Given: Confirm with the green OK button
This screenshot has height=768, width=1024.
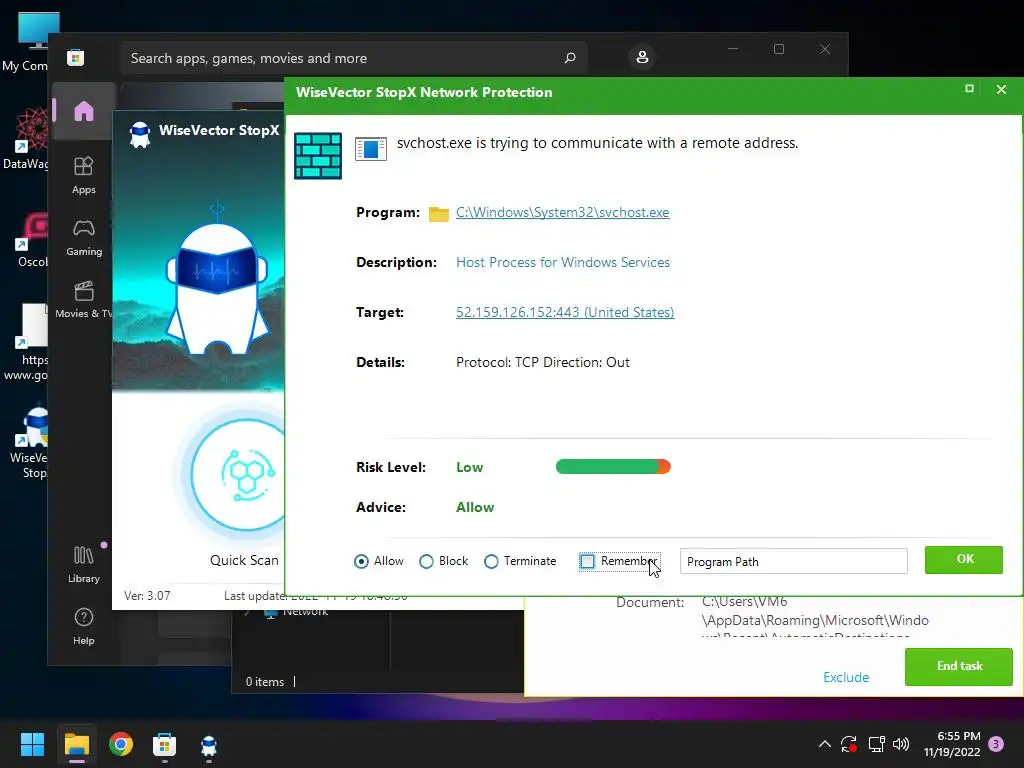Looking at the screenshot, I should pyautogui.click(x=964, y=560).
